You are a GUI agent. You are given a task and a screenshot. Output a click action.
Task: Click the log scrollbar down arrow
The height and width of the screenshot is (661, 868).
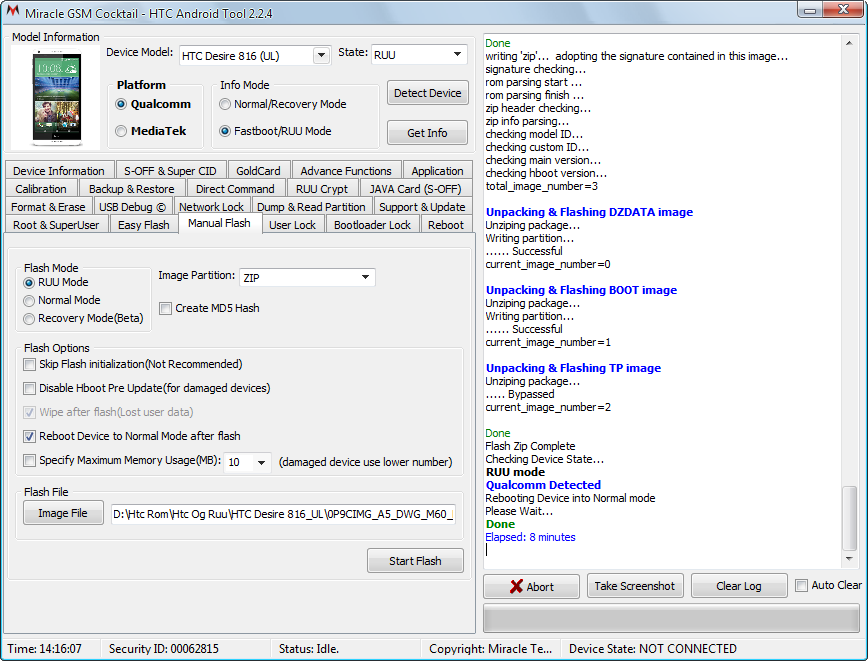[849, 559]
